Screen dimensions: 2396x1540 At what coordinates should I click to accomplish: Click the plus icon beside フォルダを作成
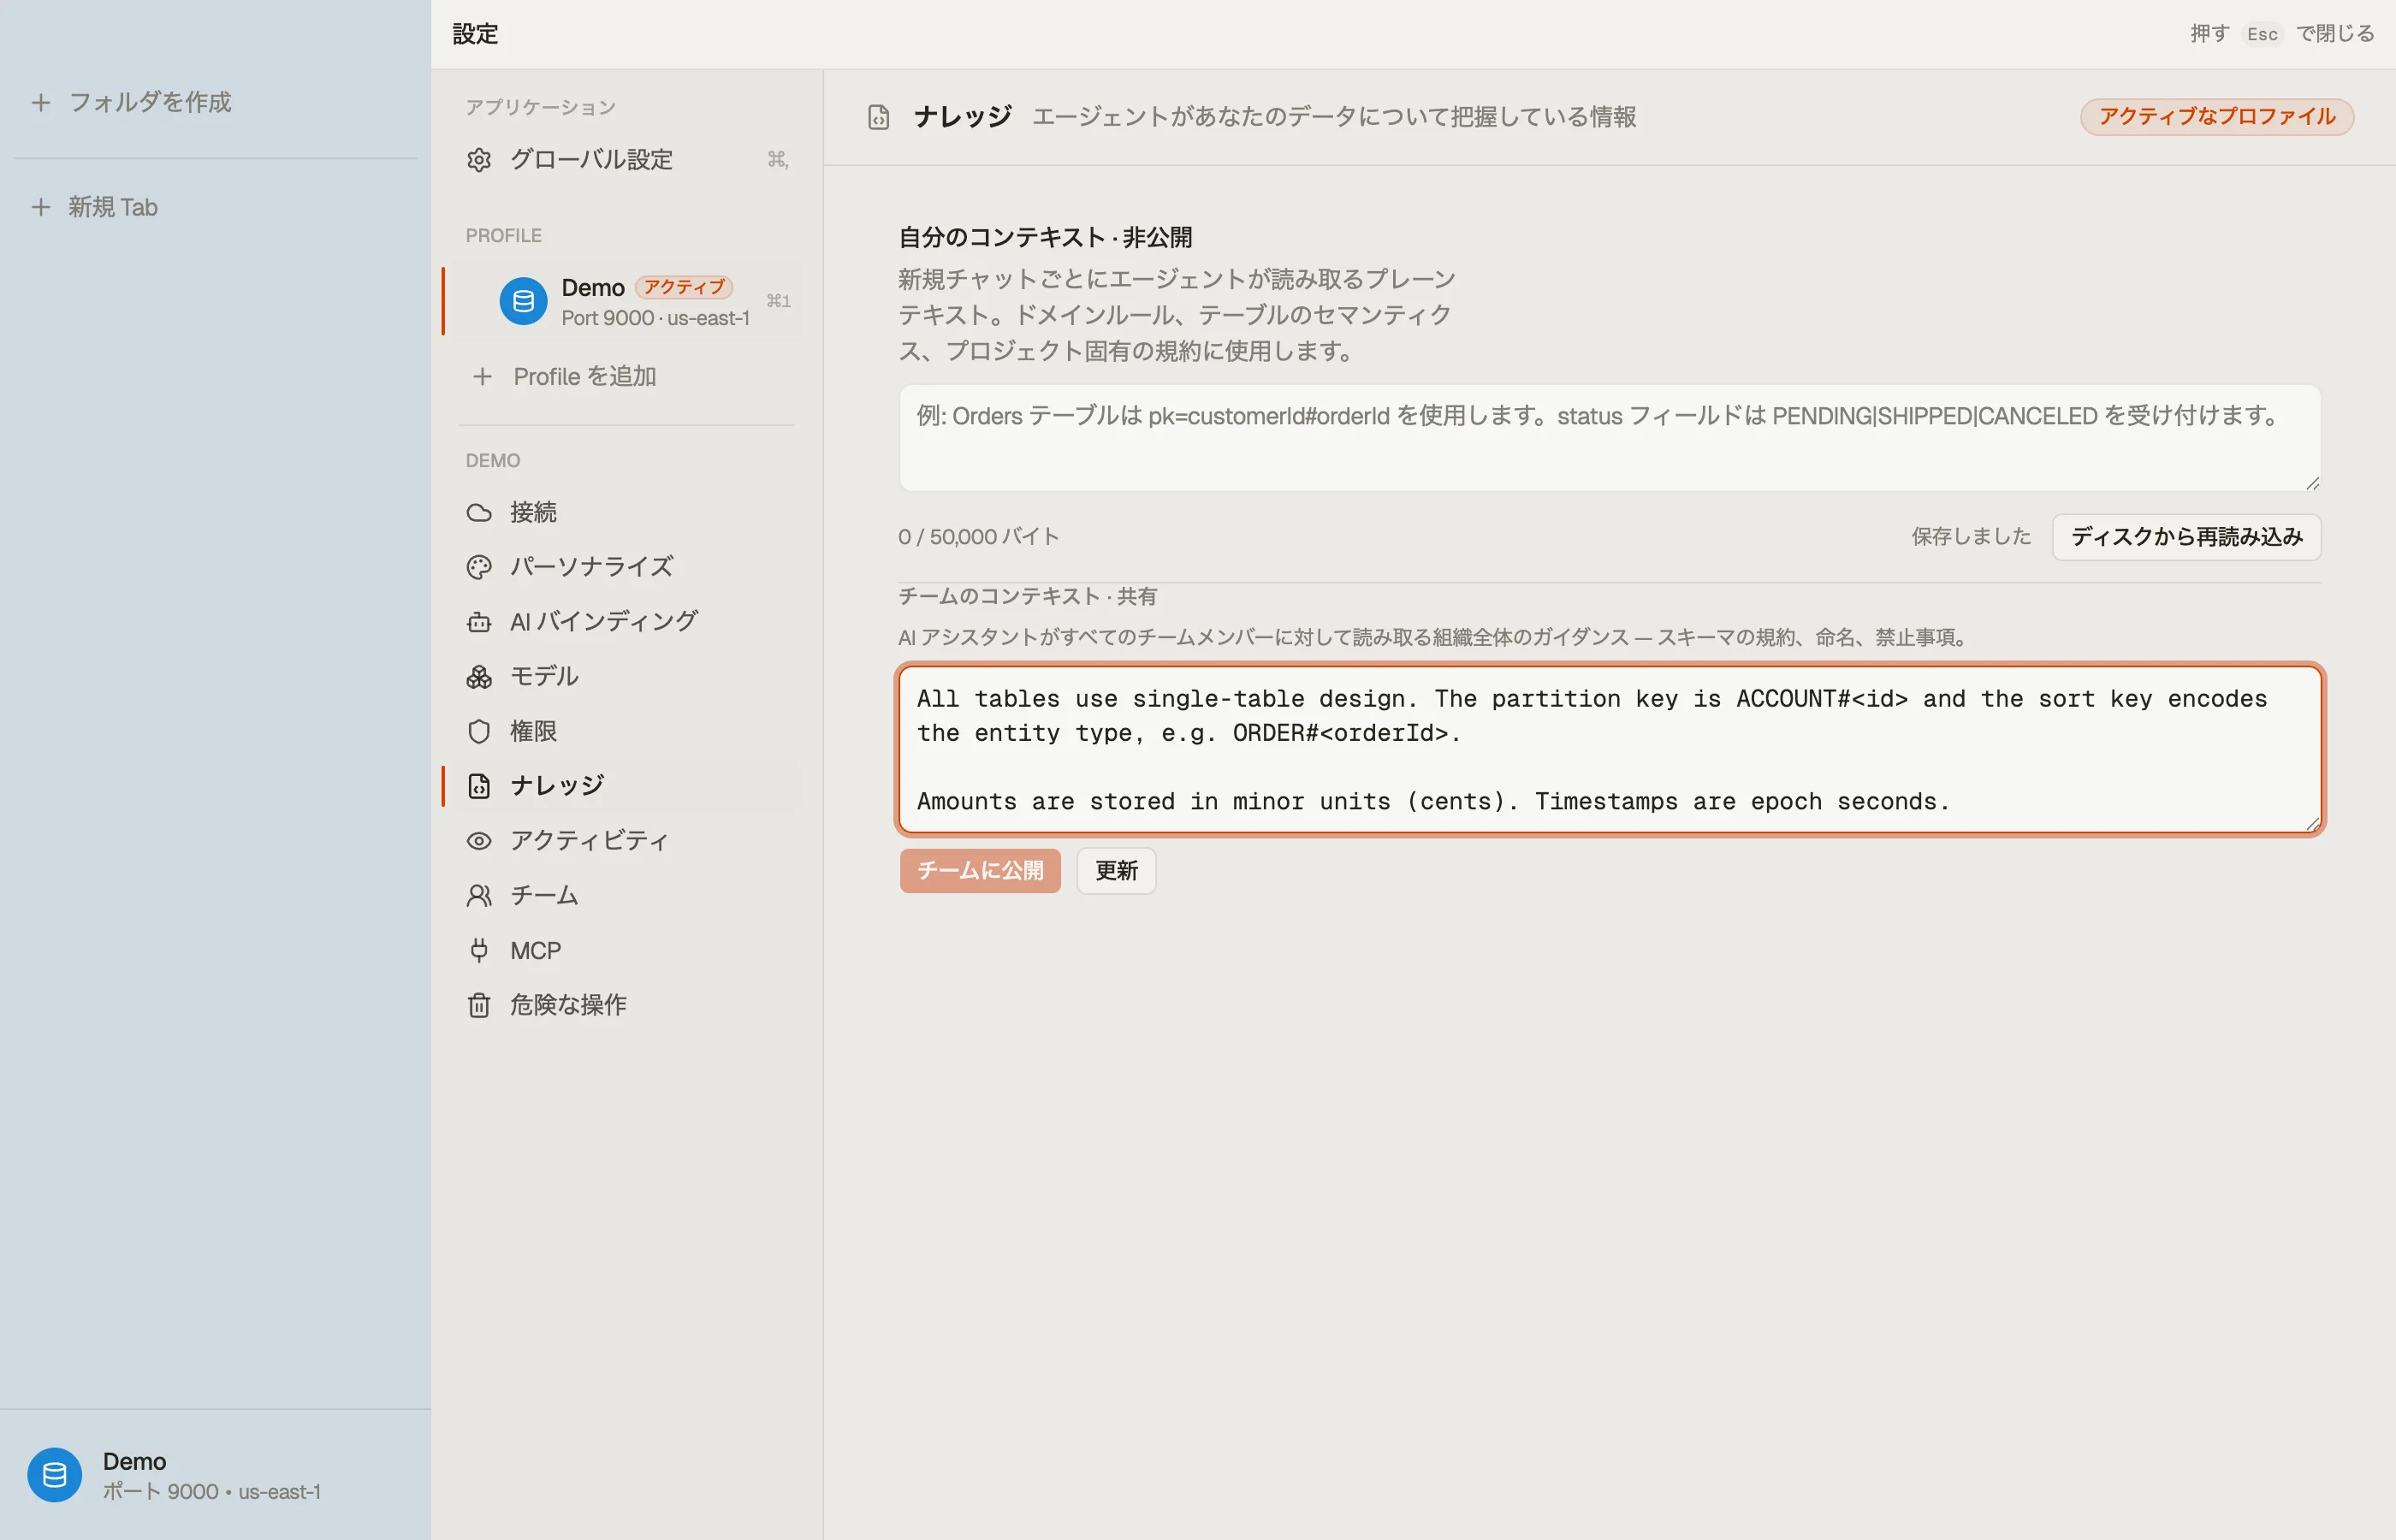[x=41, y=102]
